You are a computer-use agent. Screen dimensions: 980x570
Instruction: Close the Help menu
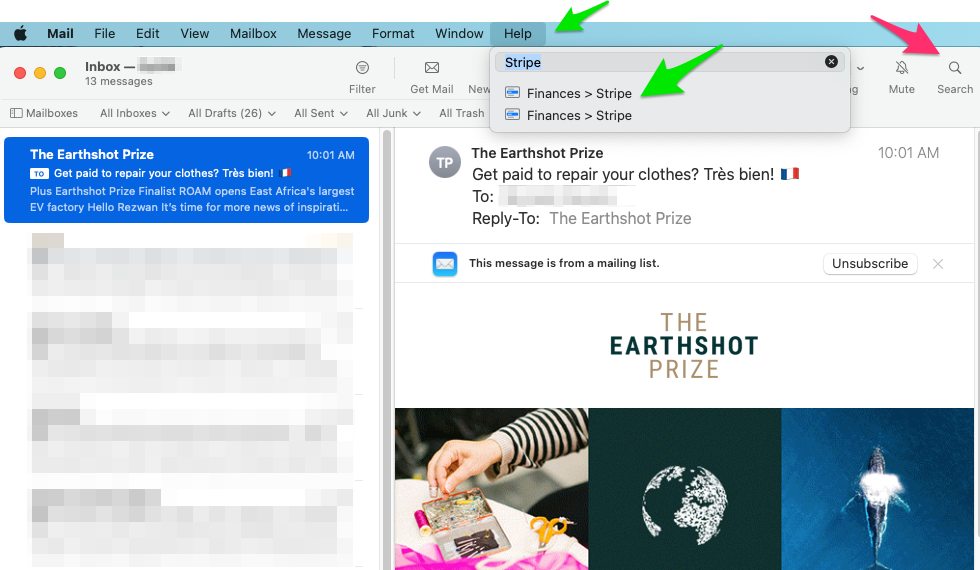point(518,34)
